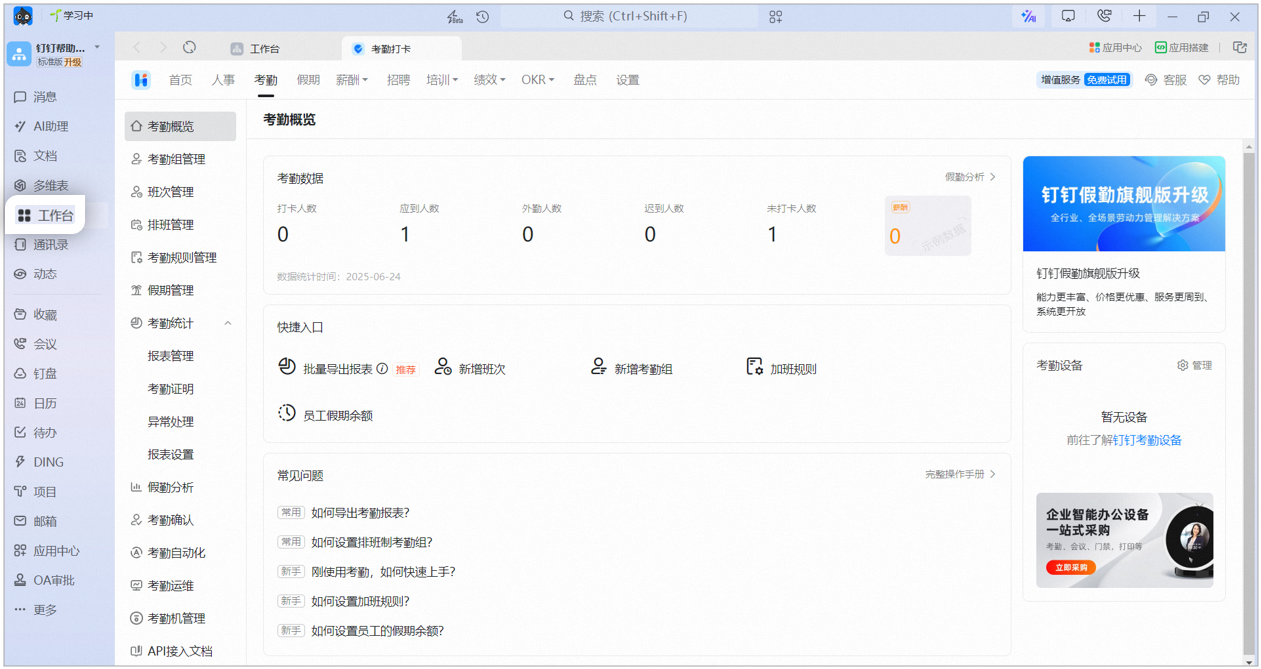1261x669 pixels.
Task: Collapse the 考勤统计 section
Action: [x=228, y=324]
